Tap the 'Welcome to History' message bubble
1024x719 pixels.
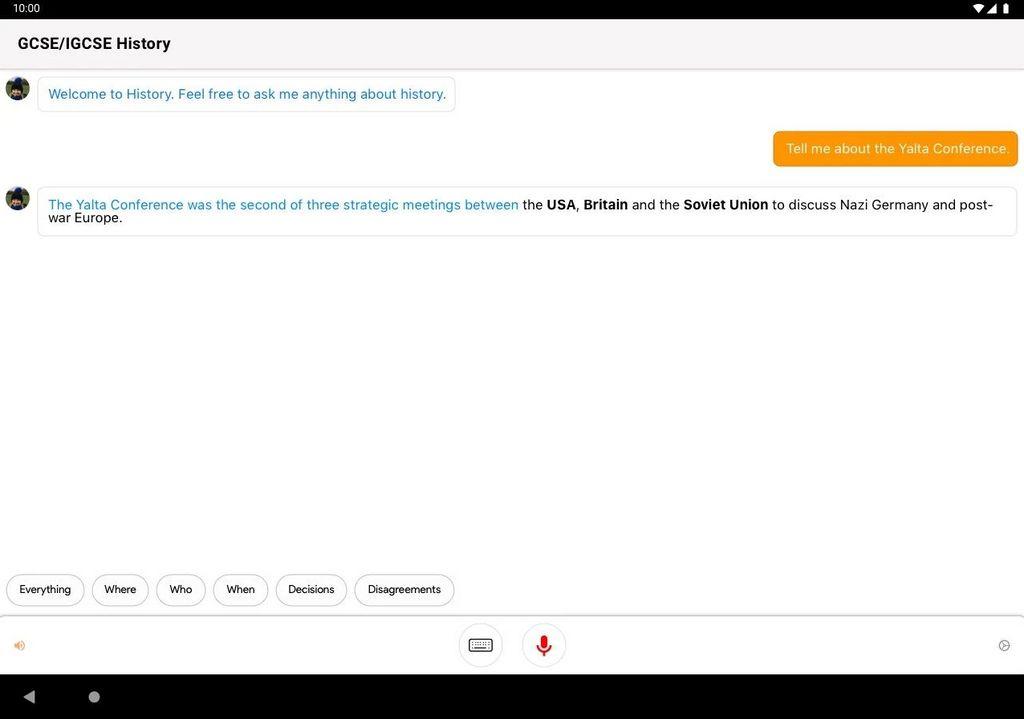[x=246, y=94]
